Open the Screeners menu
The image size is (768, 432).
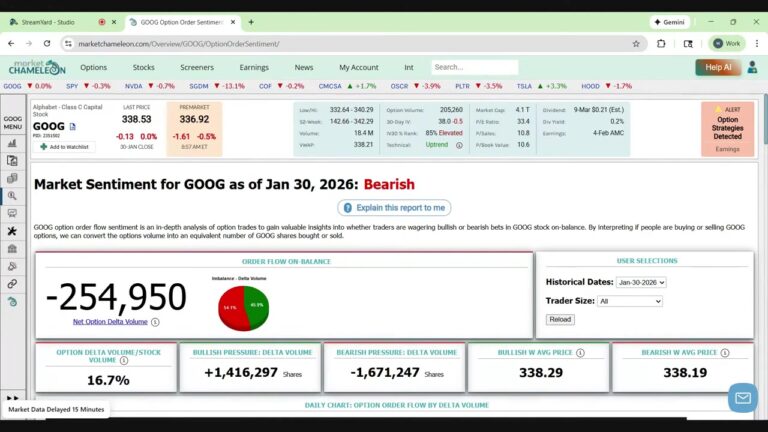tap(197, 68)
